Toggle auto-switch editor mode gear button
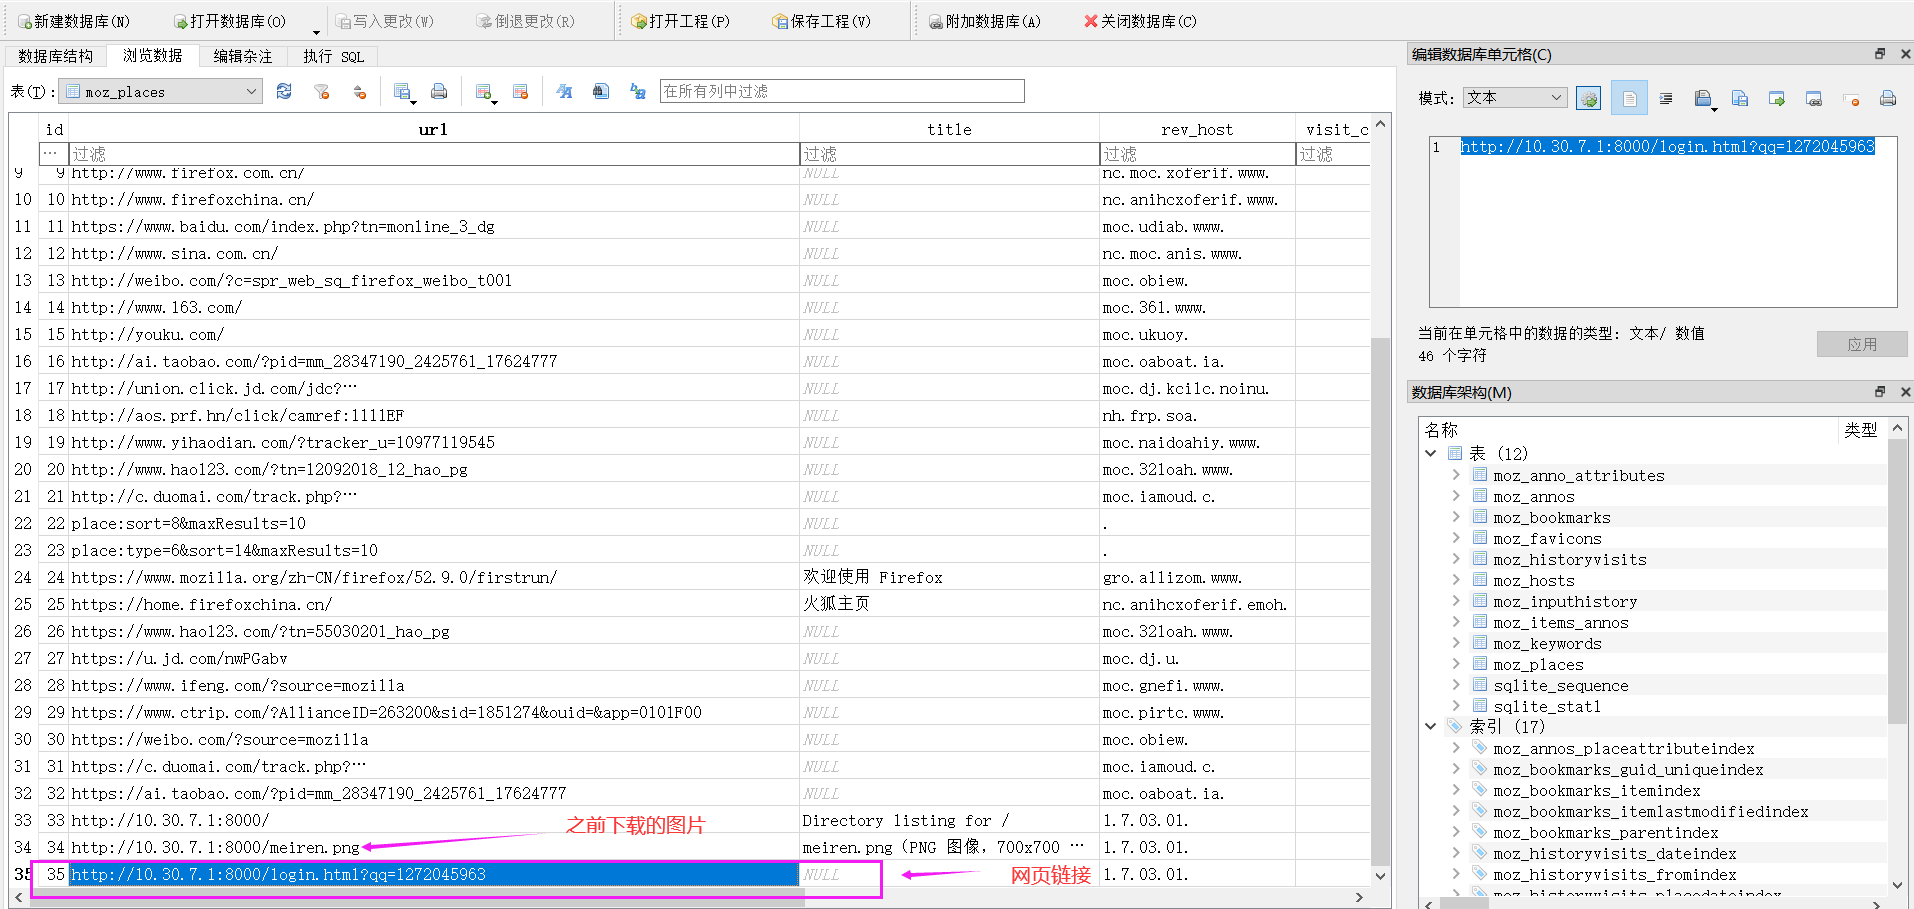This screenshot has height=909, width=1914. pos(1588,98)
